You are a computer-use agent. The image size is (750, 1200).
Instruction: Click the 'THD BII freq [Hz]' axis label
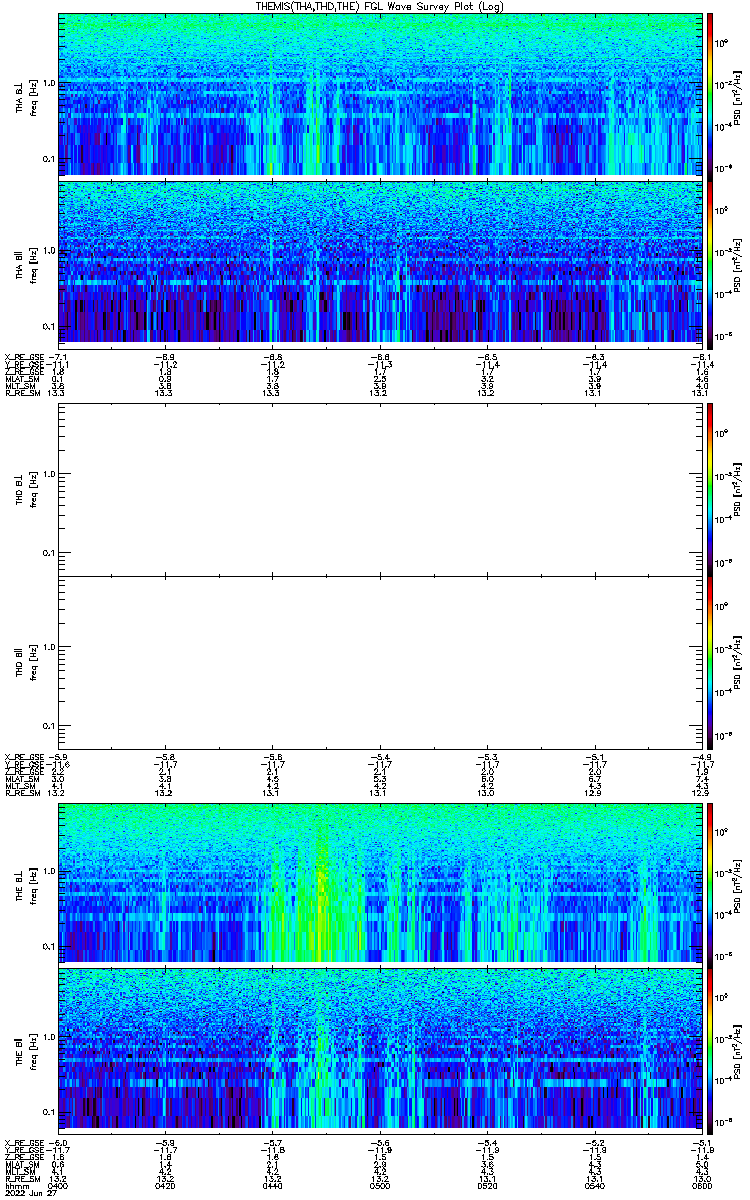click(x=25, y=662)
